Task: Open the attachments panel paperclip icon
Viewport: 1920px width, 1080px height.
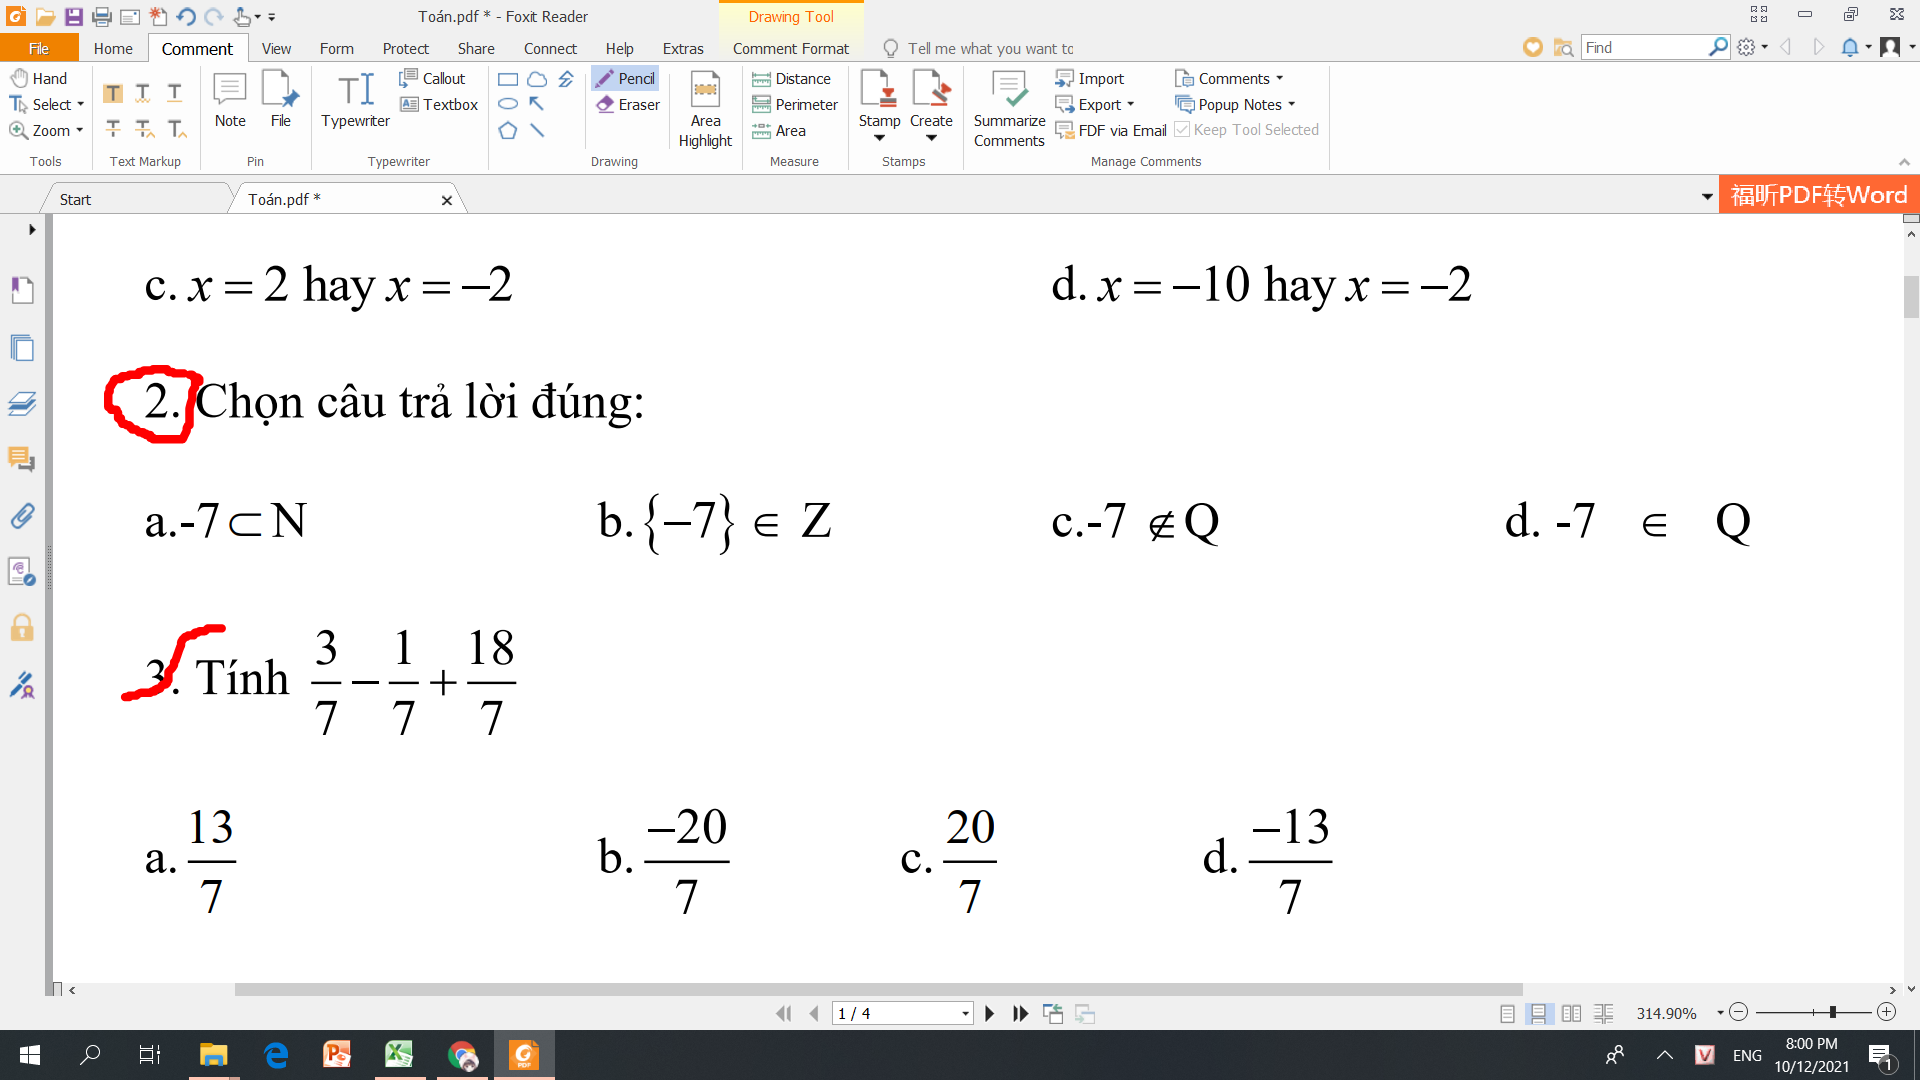Action: click(22, 516)
